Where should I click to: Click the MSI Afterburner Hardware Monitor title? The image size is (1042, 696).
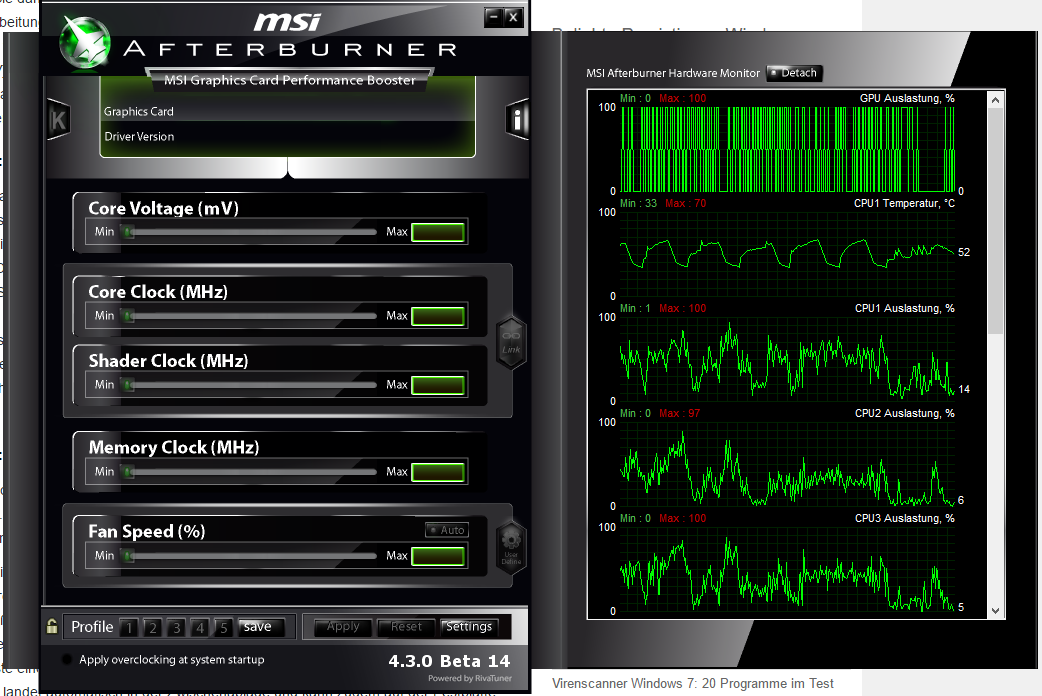click(x=673, y=73)
